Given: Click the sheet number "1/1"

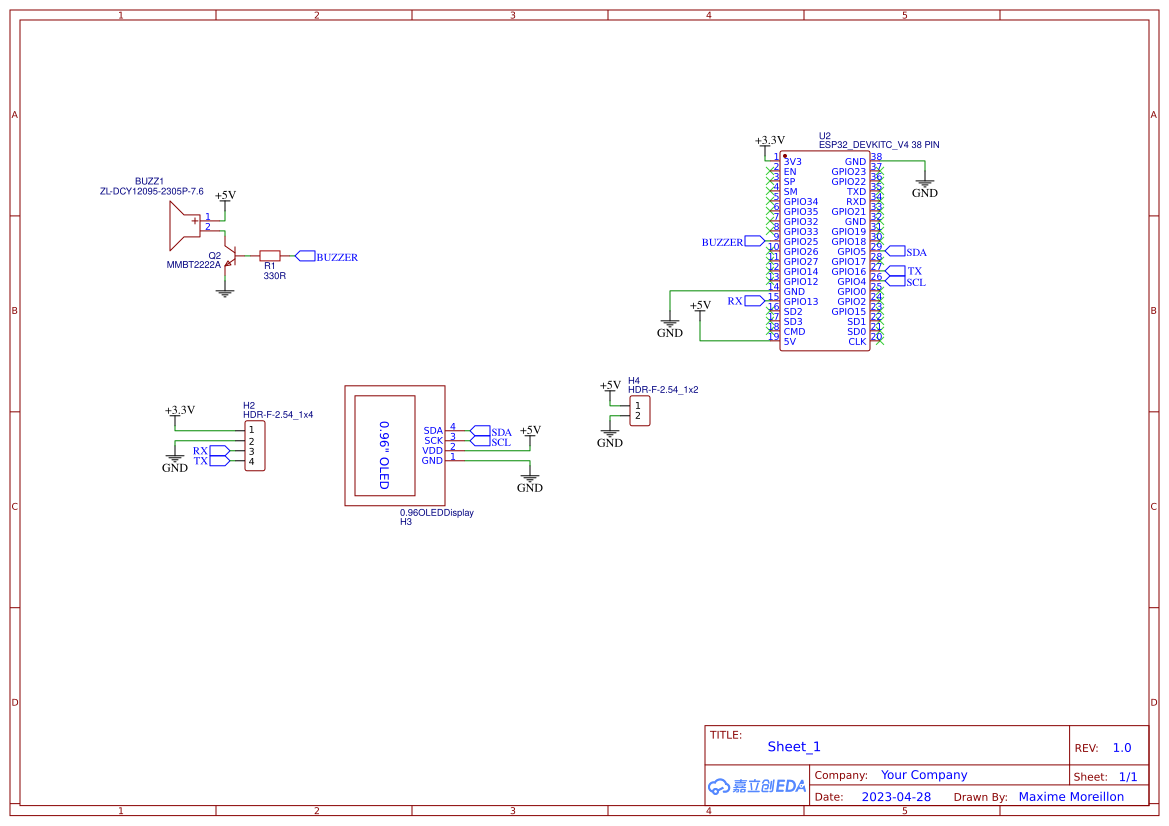Looking at the screenshot, I should (x=1128, y=777).
